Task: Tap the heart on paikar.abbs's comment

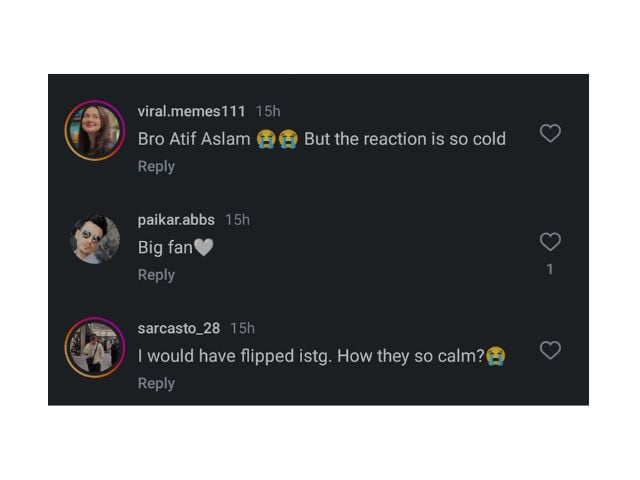Action: (x=550, y=241)
